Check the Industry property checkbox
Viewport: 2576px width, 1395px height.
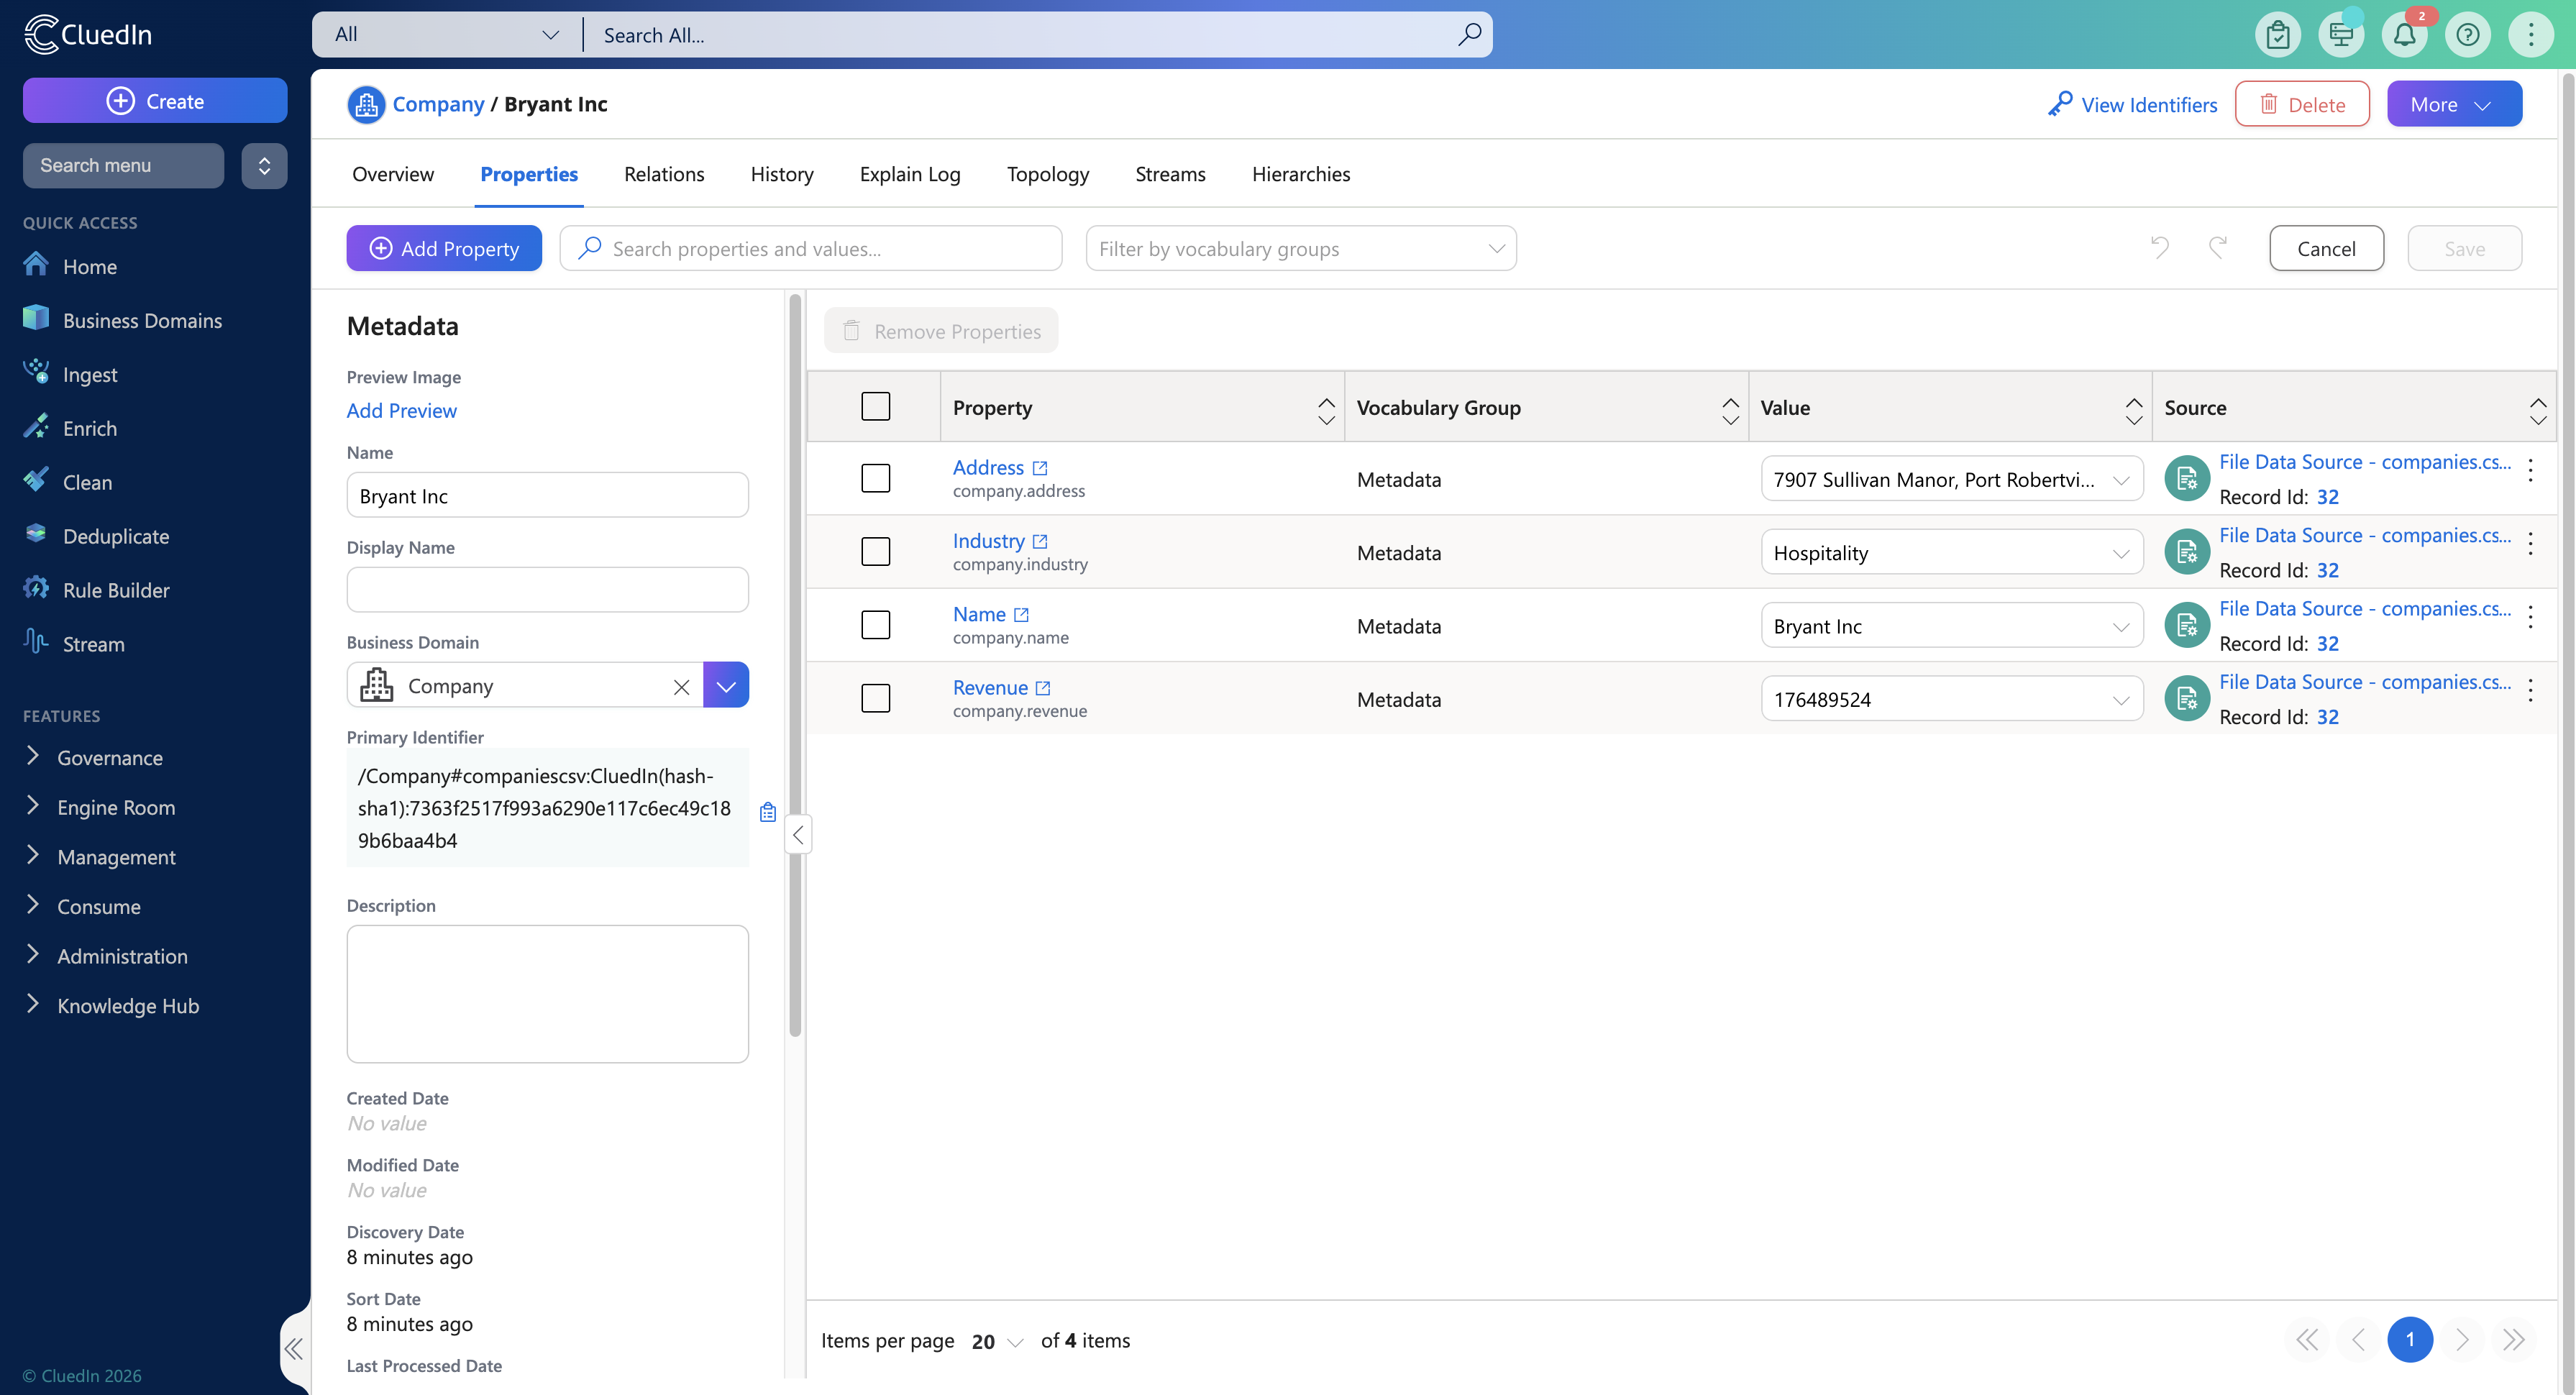click(x=875, y=551)
